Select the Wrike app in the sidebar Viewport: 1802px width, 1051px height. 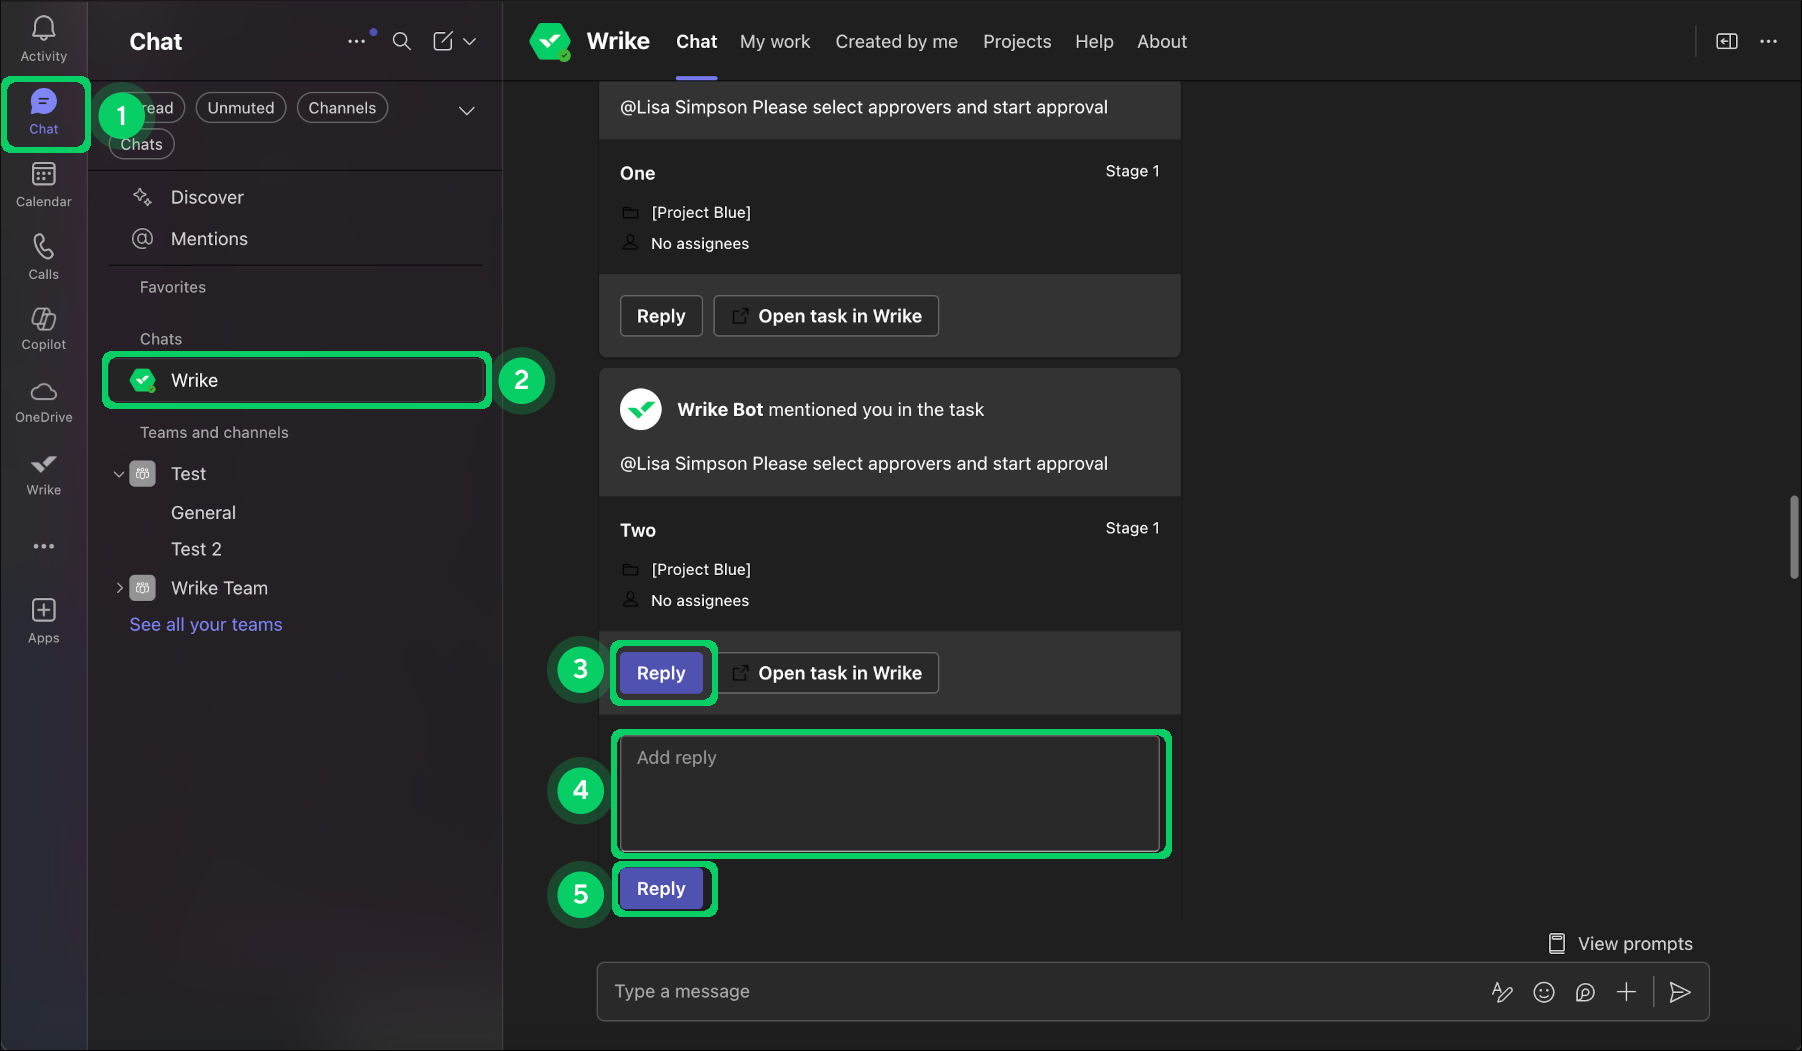pyautogui.click(x=43, y=474)
